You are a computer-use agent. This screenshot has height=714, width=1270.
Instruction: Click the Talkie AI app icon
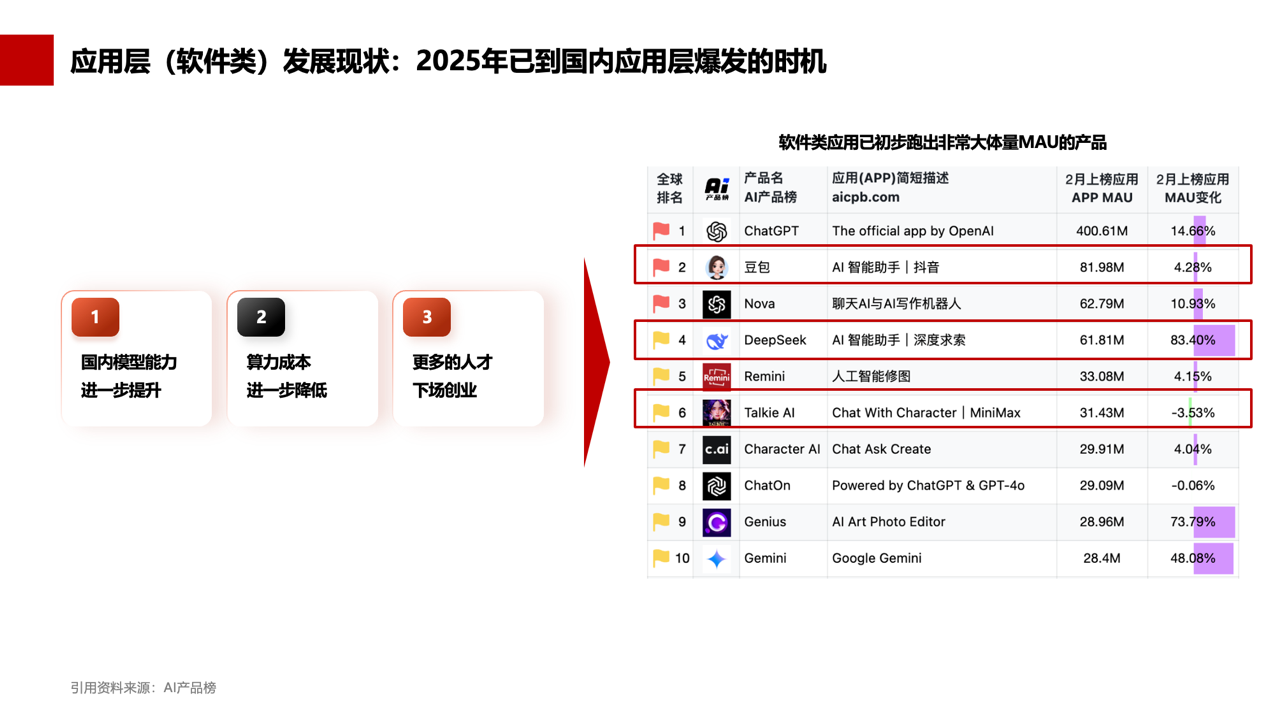click(x=716, y=413)
